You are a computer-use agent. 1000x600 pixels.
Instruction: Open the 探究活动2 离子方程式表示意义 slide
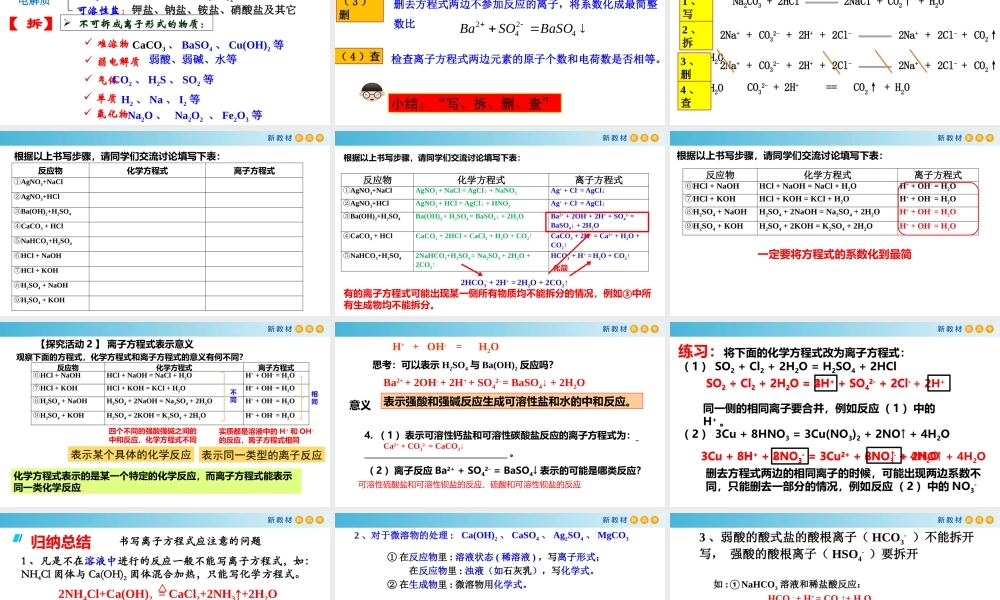165,415
